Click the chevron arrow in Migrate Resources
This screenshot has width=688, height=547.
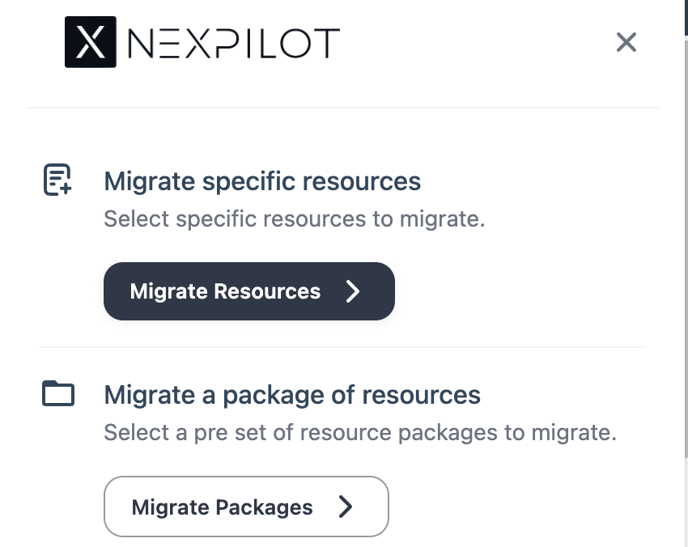[353, 291]
